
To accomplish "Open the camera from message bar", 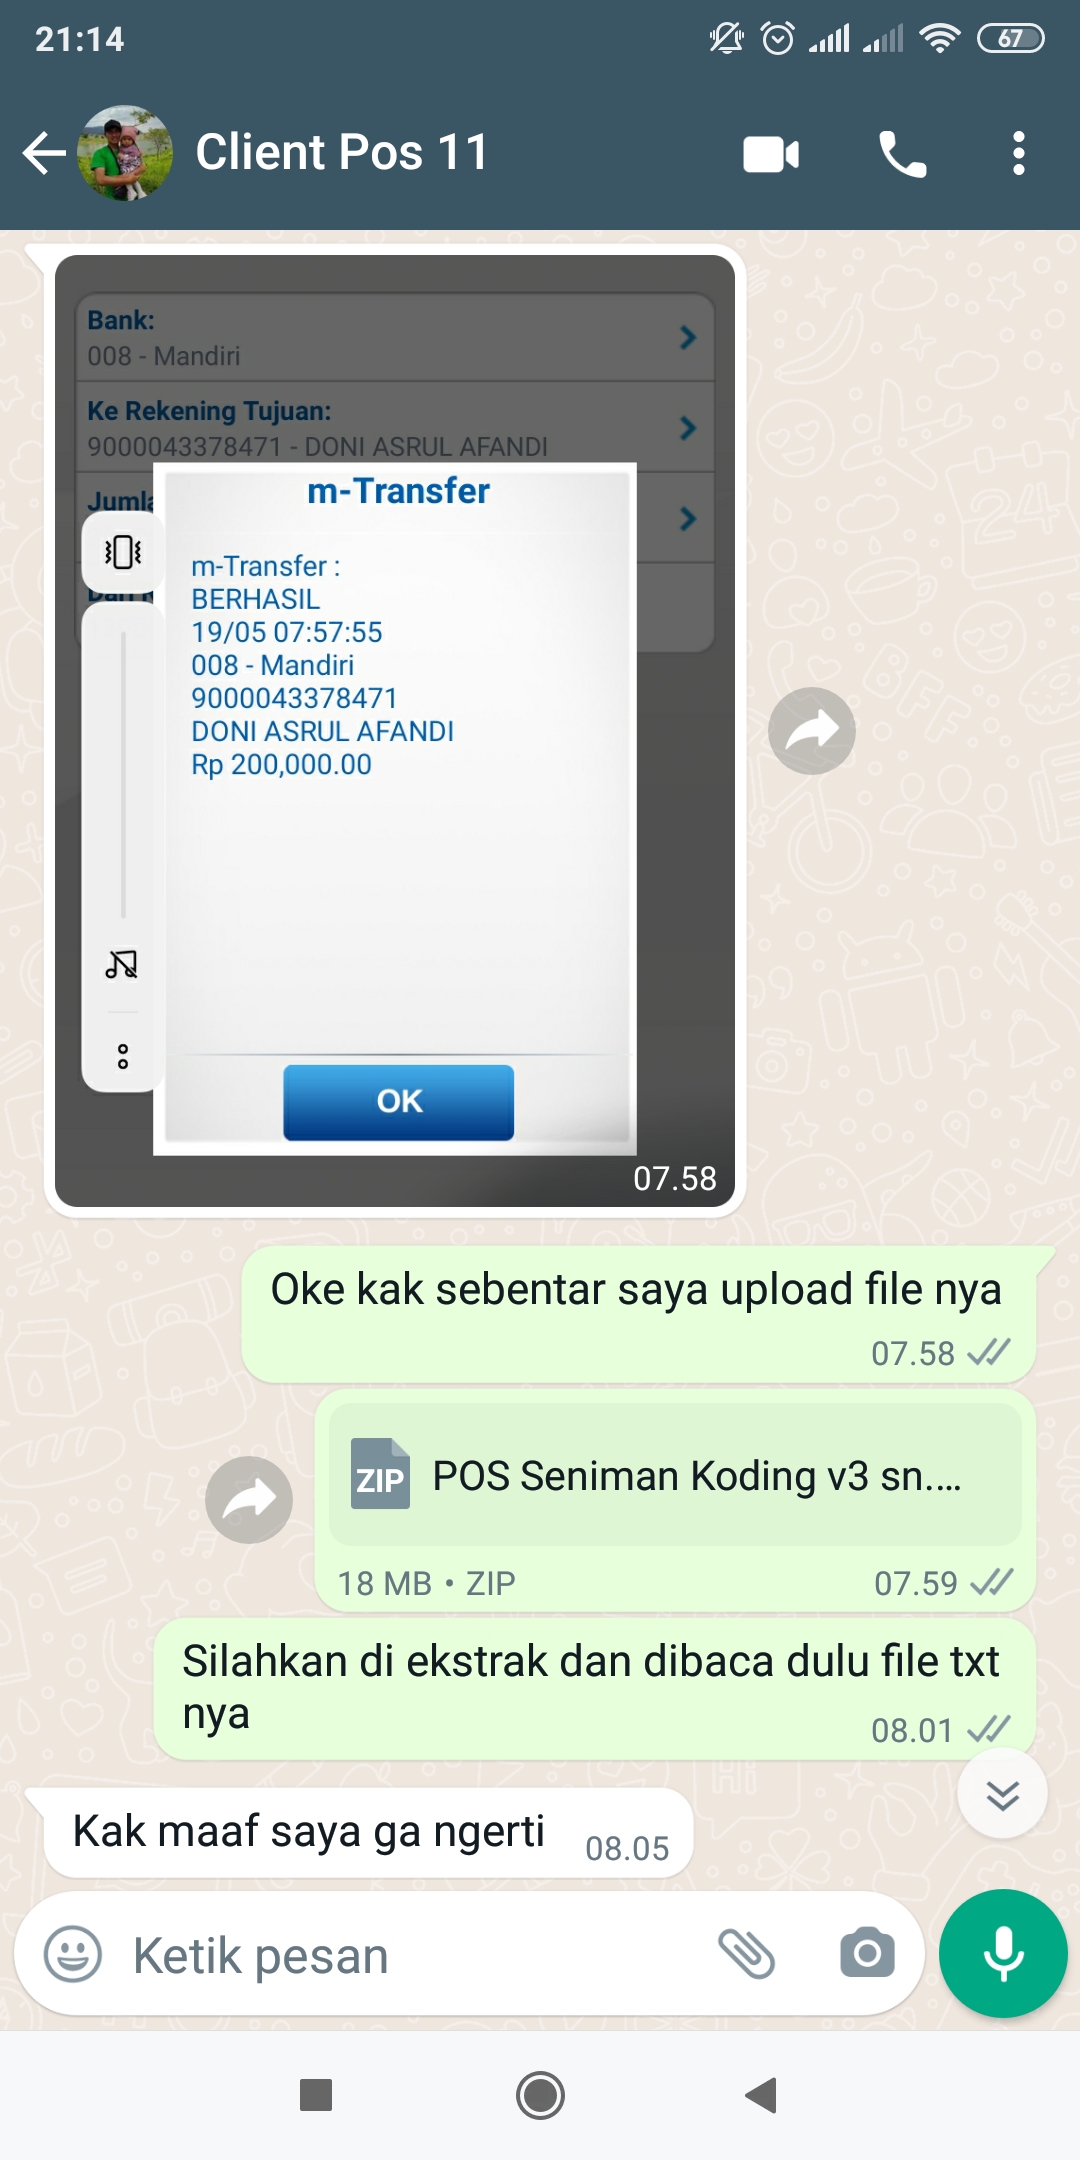I will [867, 1953].
